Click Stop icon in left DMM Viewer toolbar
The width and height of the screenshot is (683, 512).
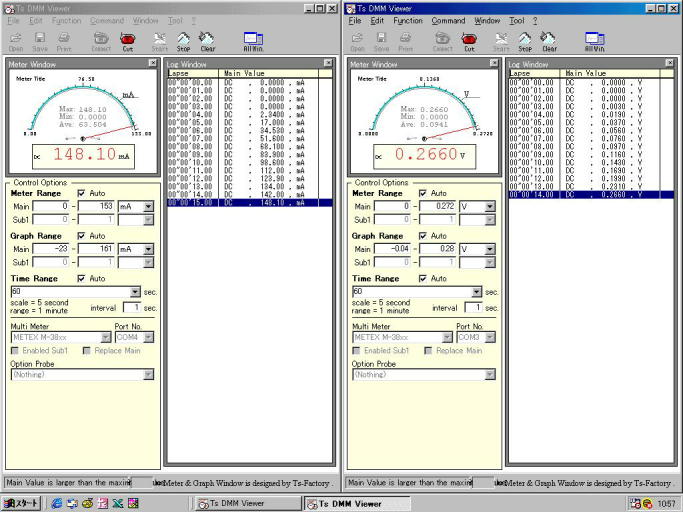183,42
